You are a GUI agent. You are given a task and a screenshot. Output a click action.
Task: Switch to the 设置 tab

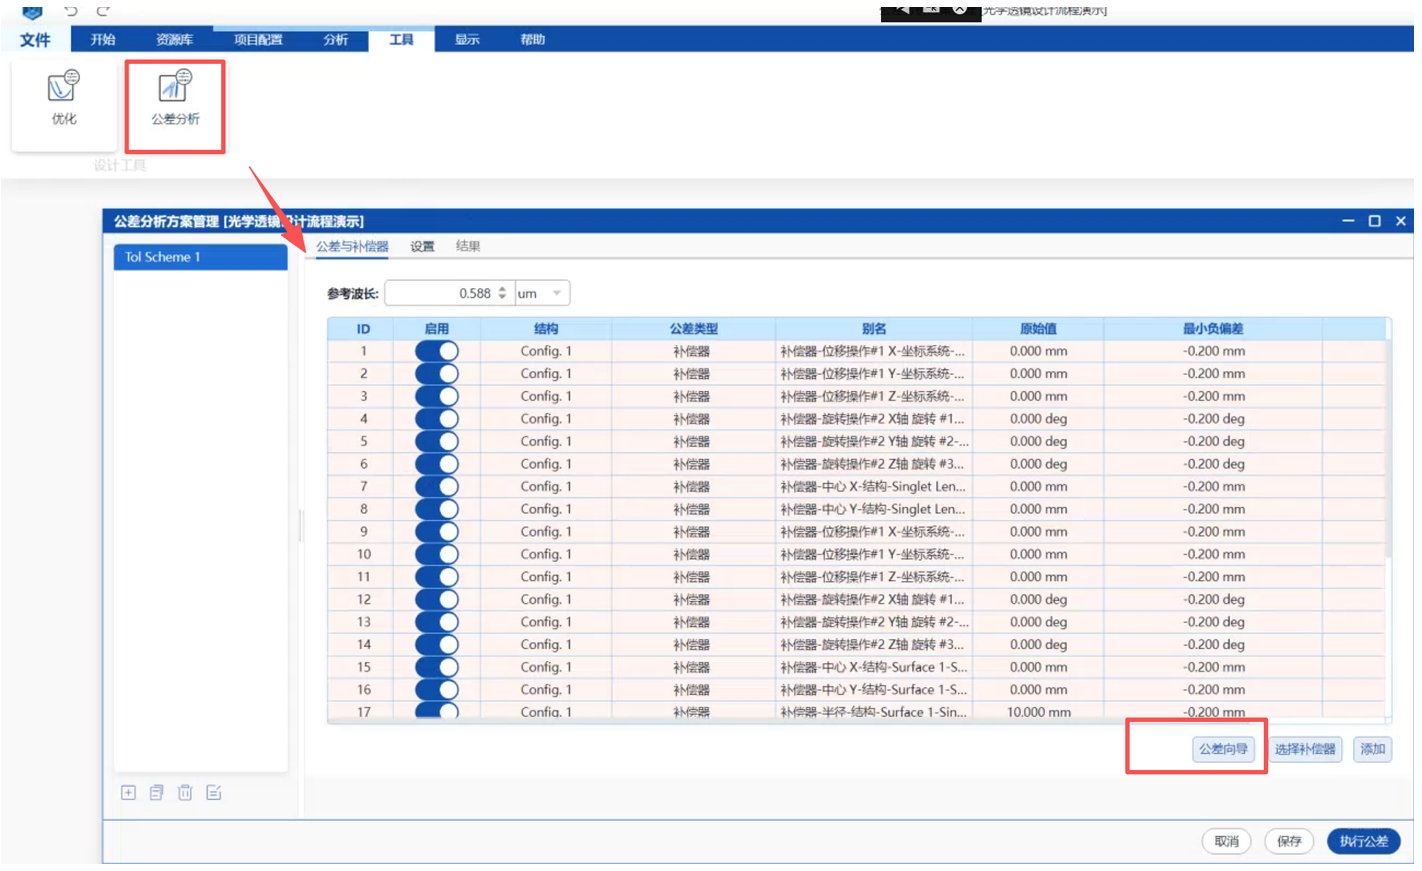point(422,246)
